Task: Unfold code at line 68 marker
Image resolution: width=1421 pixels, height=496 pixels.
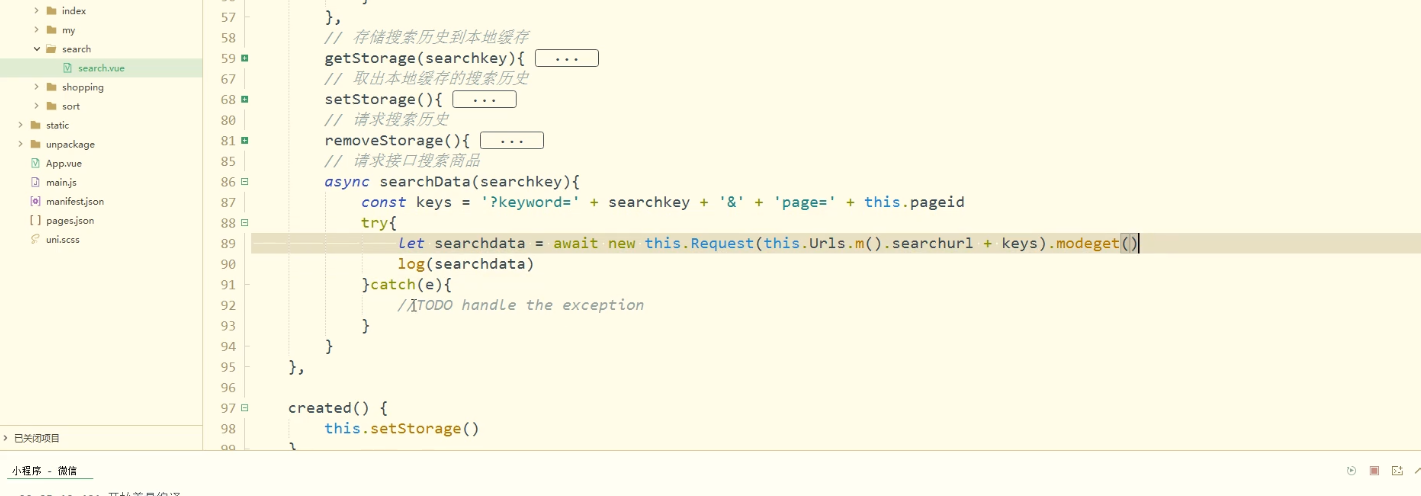Action: tap(244, 99)
